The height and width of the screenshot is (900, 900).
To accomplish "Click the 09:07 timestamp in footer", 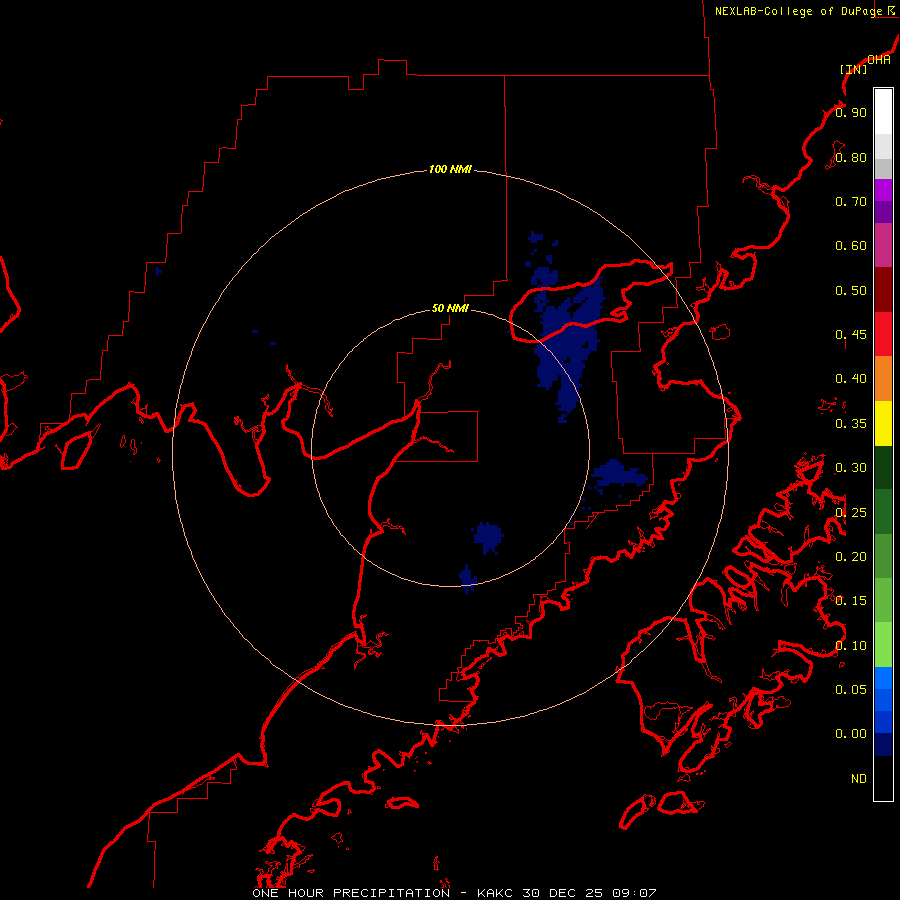I will click(x=634, y=893).
